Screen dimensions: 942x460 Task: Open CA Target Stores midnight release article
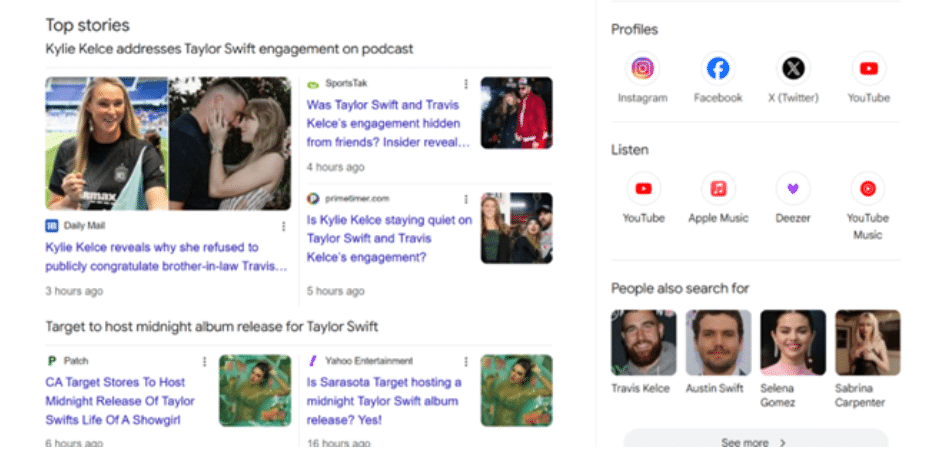(120, 401)
